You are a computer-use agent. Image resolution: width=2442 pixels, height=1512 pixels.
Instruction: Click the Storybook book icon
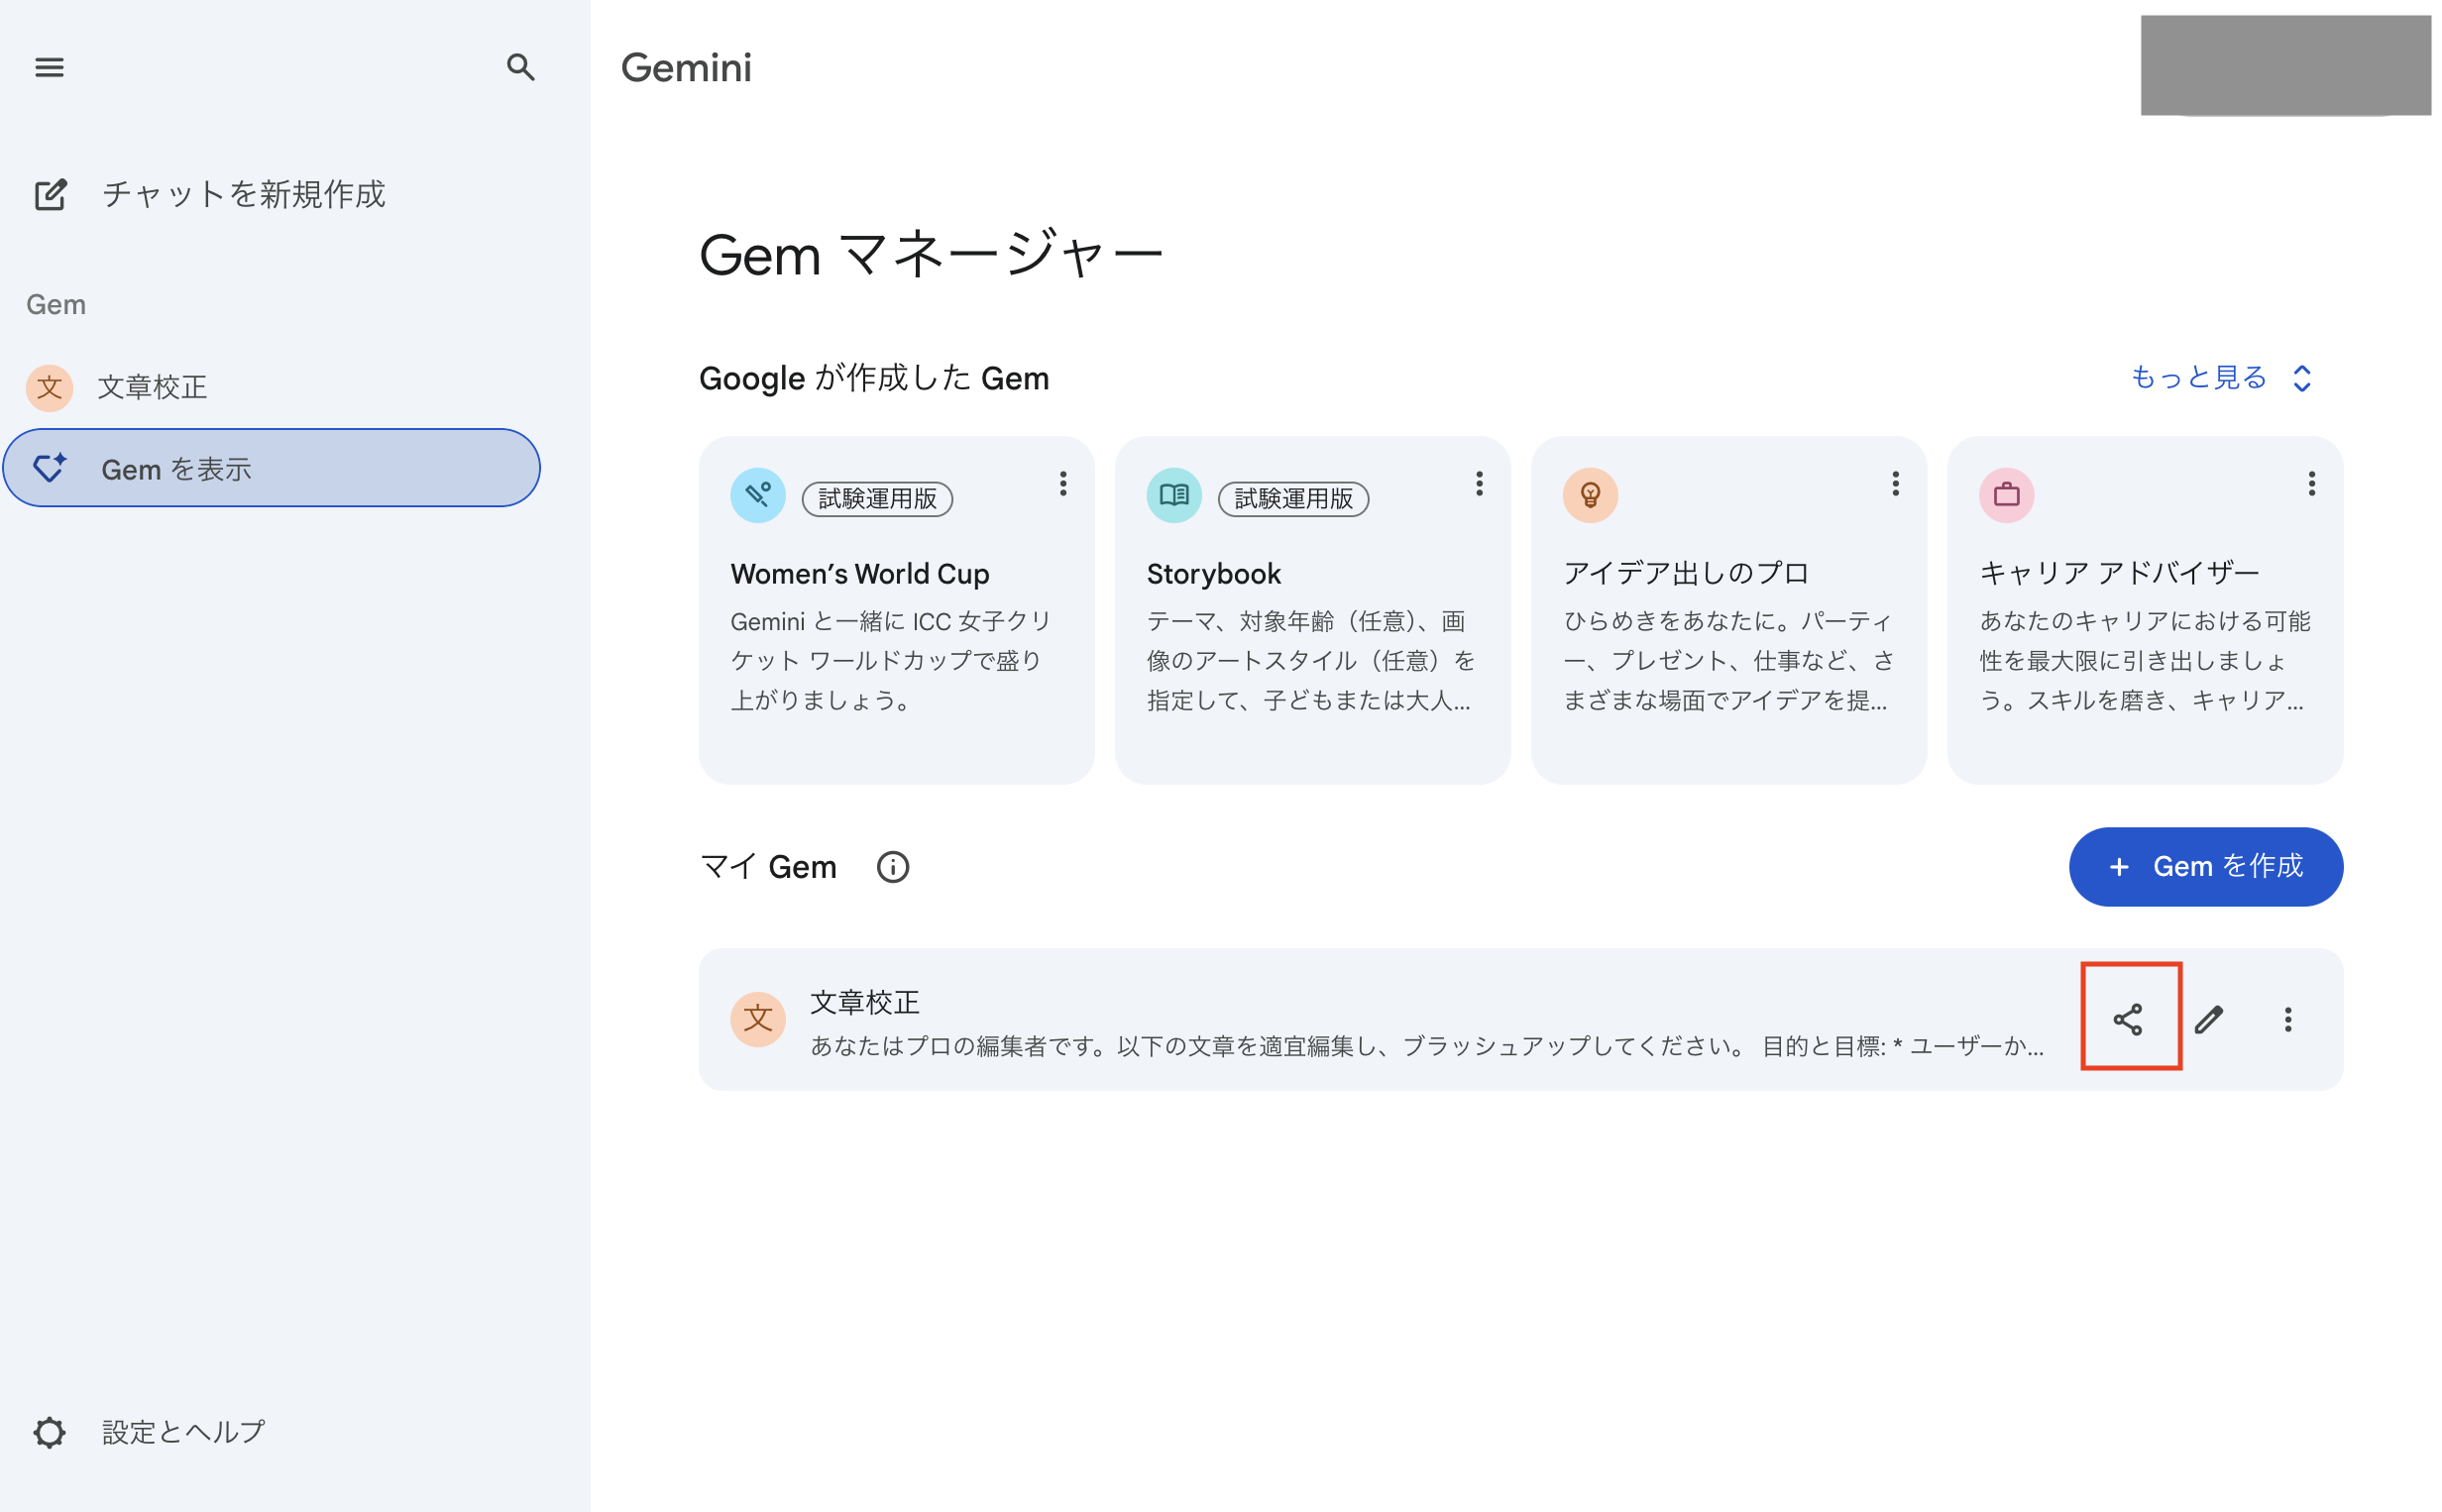1173,495
